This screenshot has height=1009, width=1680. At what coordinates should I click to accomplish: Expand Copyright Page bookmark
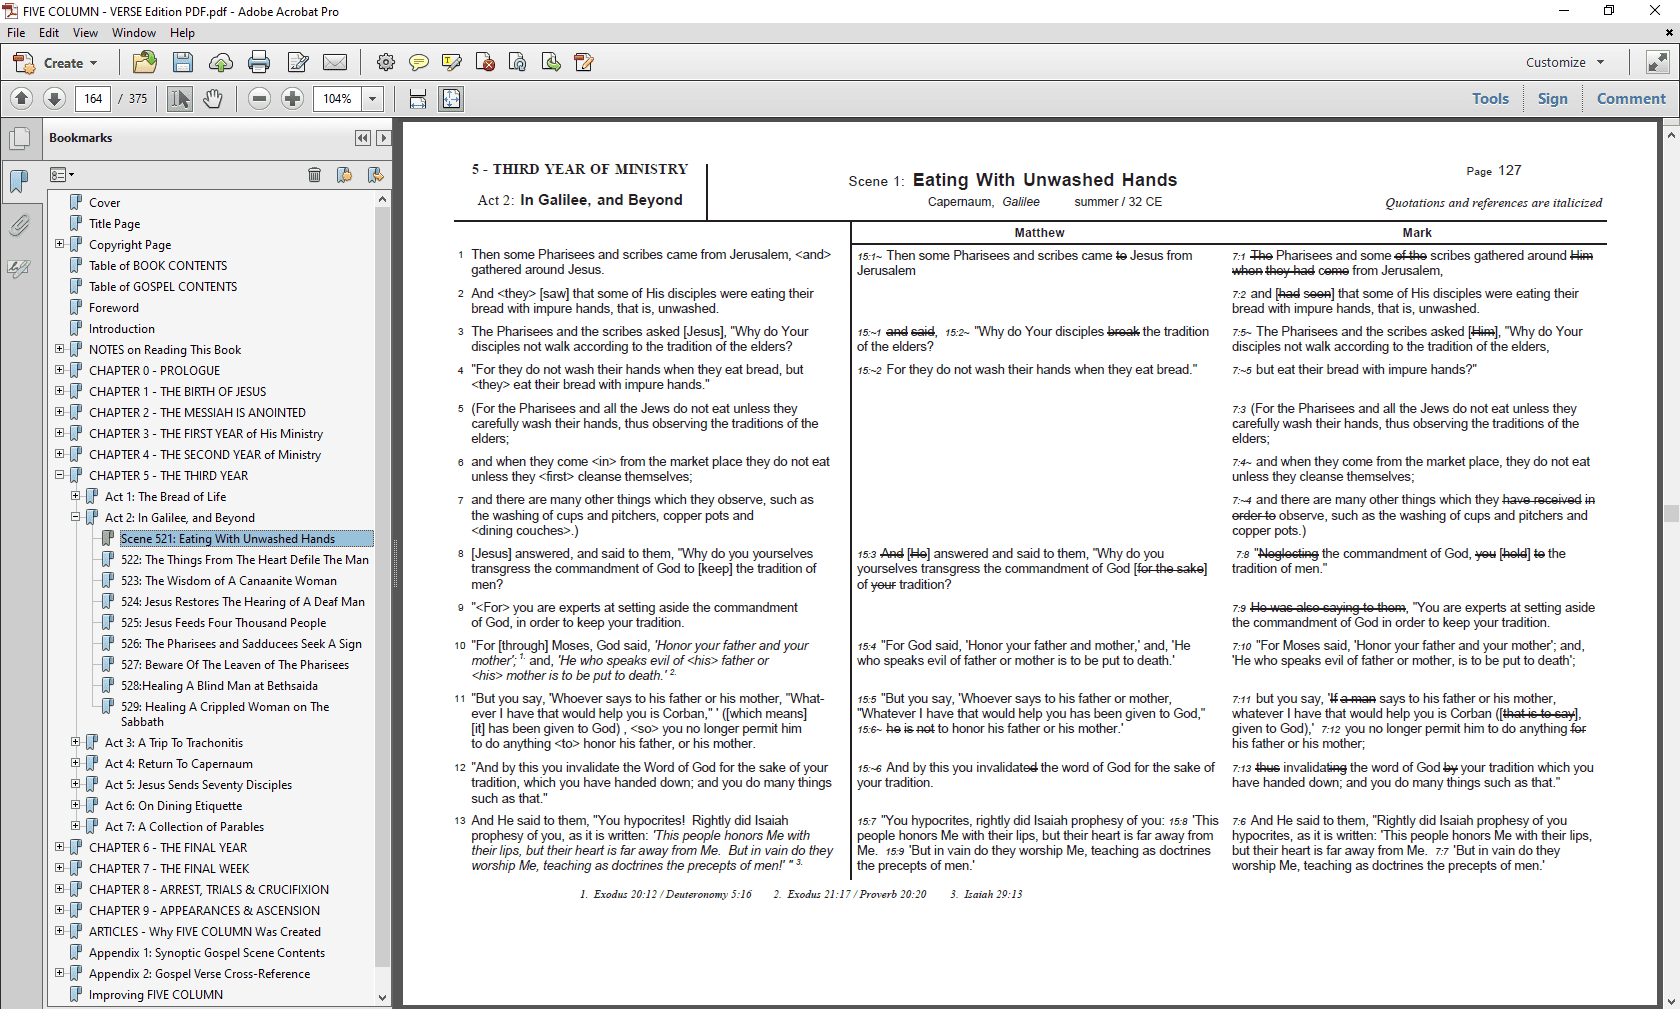pyautogui.click(x=59, y=244)
